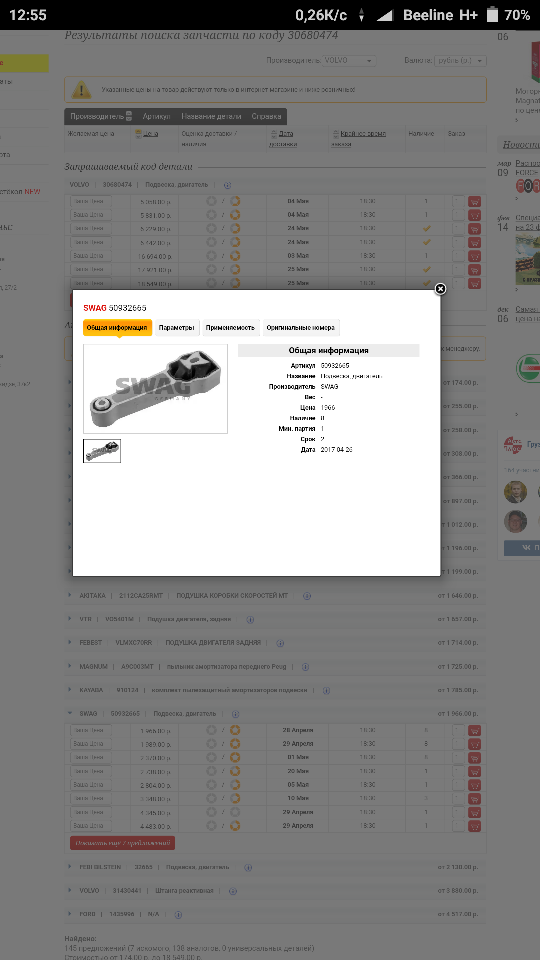Click the Производитель sort header
540x960 pixels.
101,116
